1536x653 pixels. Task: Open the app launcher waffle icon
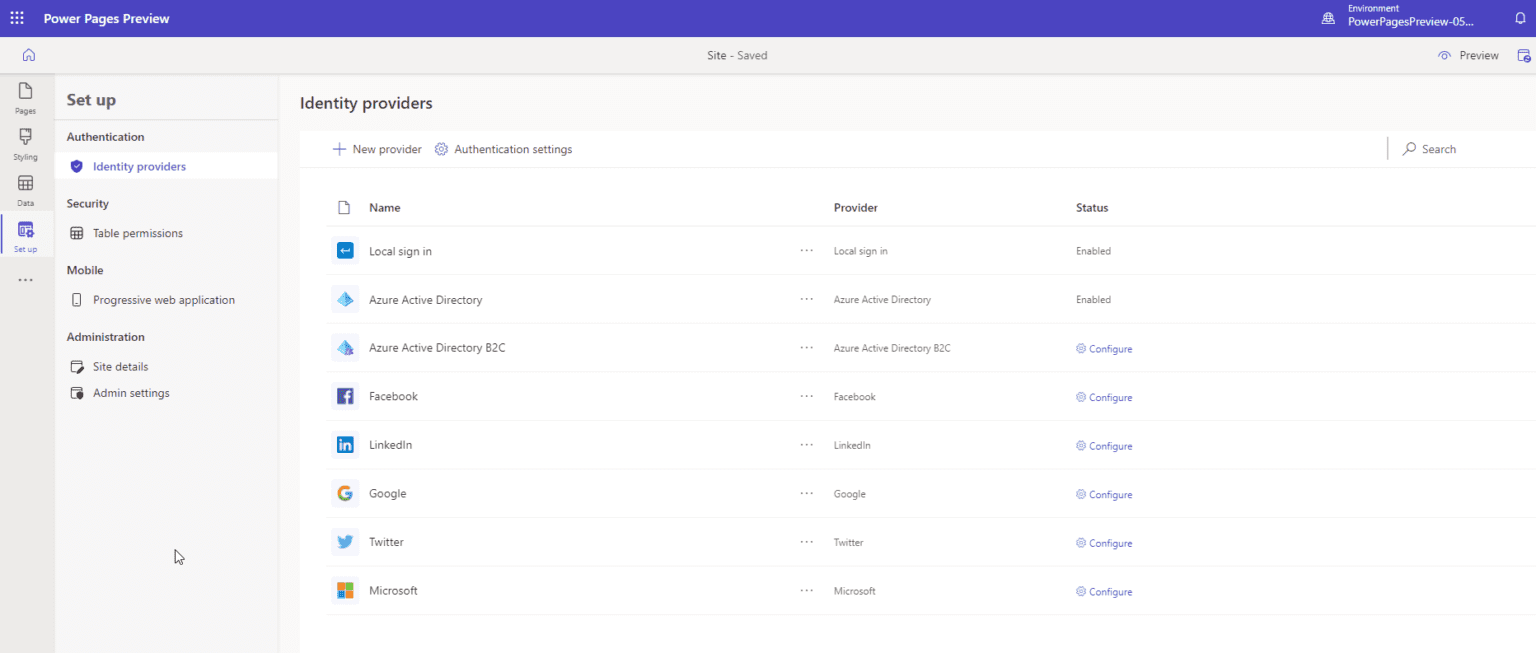(16, 17)
